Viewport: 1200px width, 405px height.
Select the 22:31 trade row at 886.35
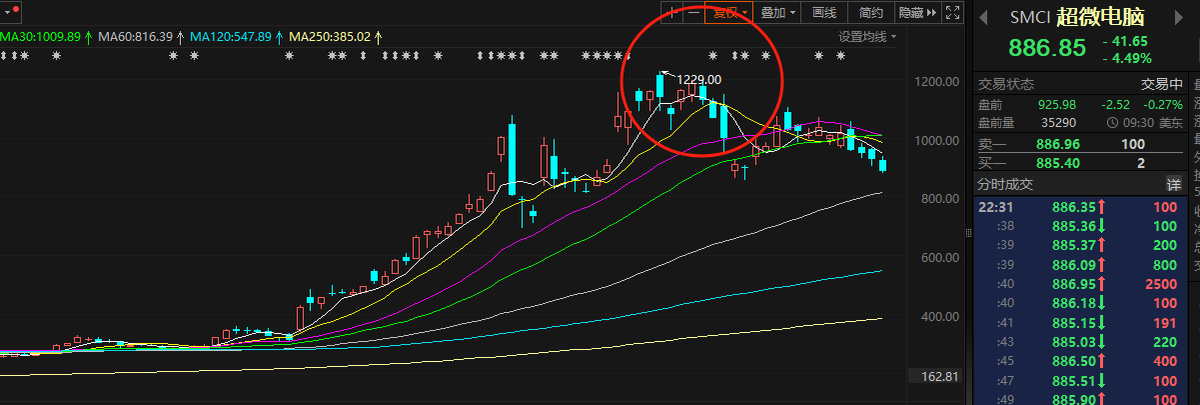[x=1079, y=207]
